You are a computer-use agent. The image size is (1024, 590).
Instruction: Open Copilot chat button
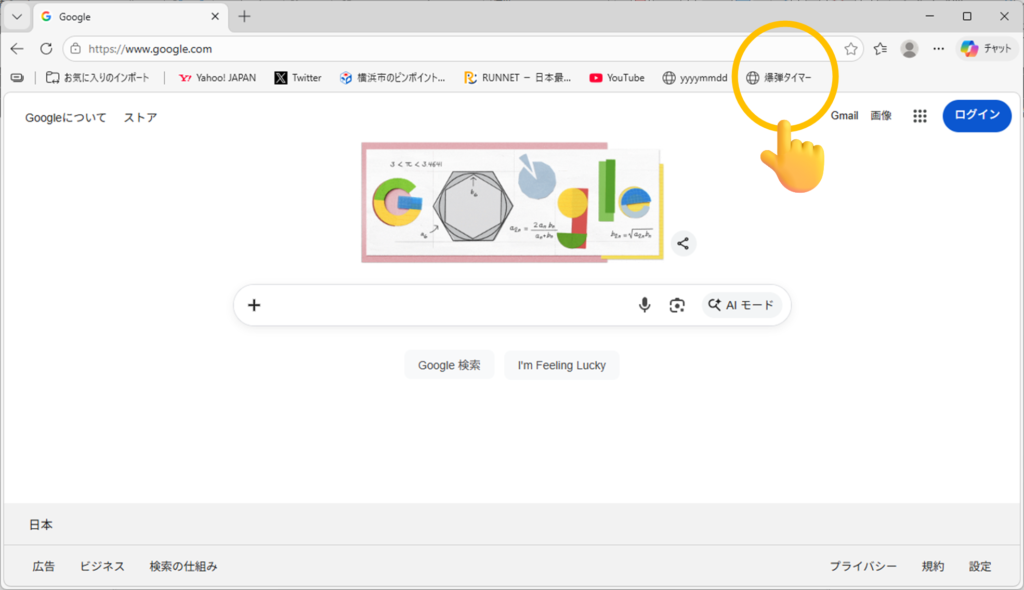coord(986,48)
